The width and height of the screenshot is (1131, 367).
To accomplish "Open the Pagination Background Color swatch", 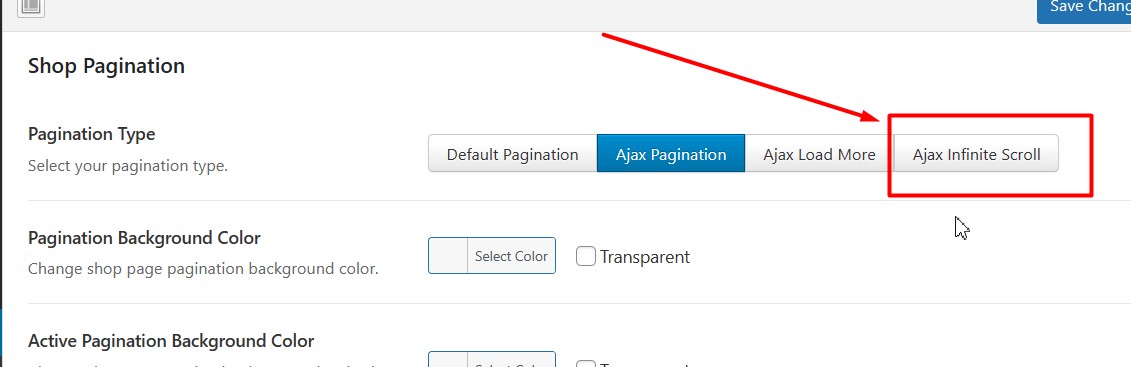I will click(x=448, y=255).
